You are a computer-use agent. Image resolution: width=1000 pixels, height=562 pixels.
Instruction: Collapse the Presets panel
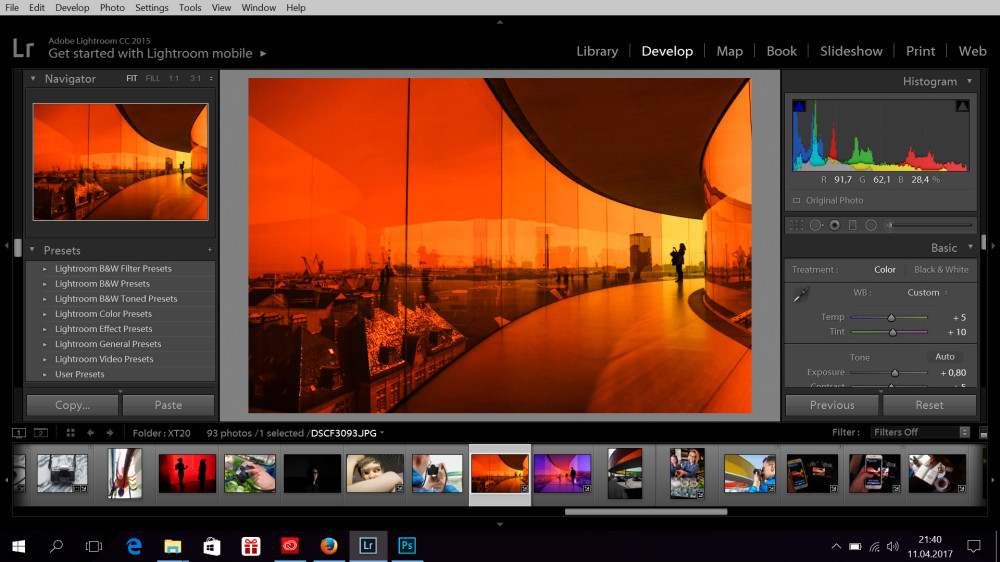pyautogui.click(x=33, y=250)
